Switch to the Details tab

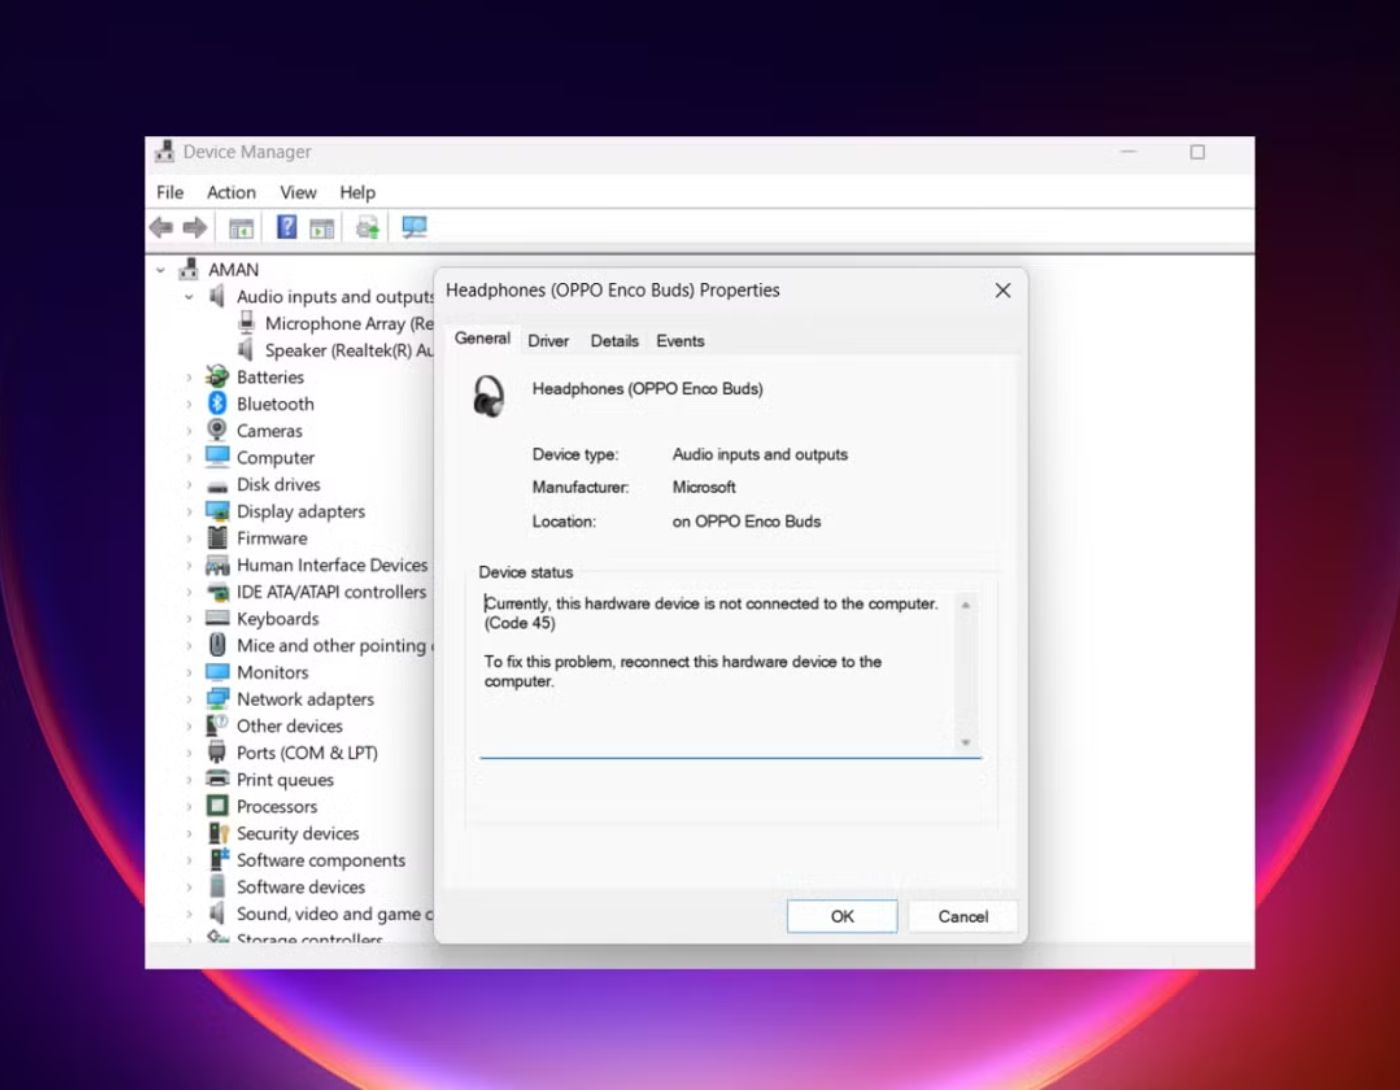tap(614, 341)
